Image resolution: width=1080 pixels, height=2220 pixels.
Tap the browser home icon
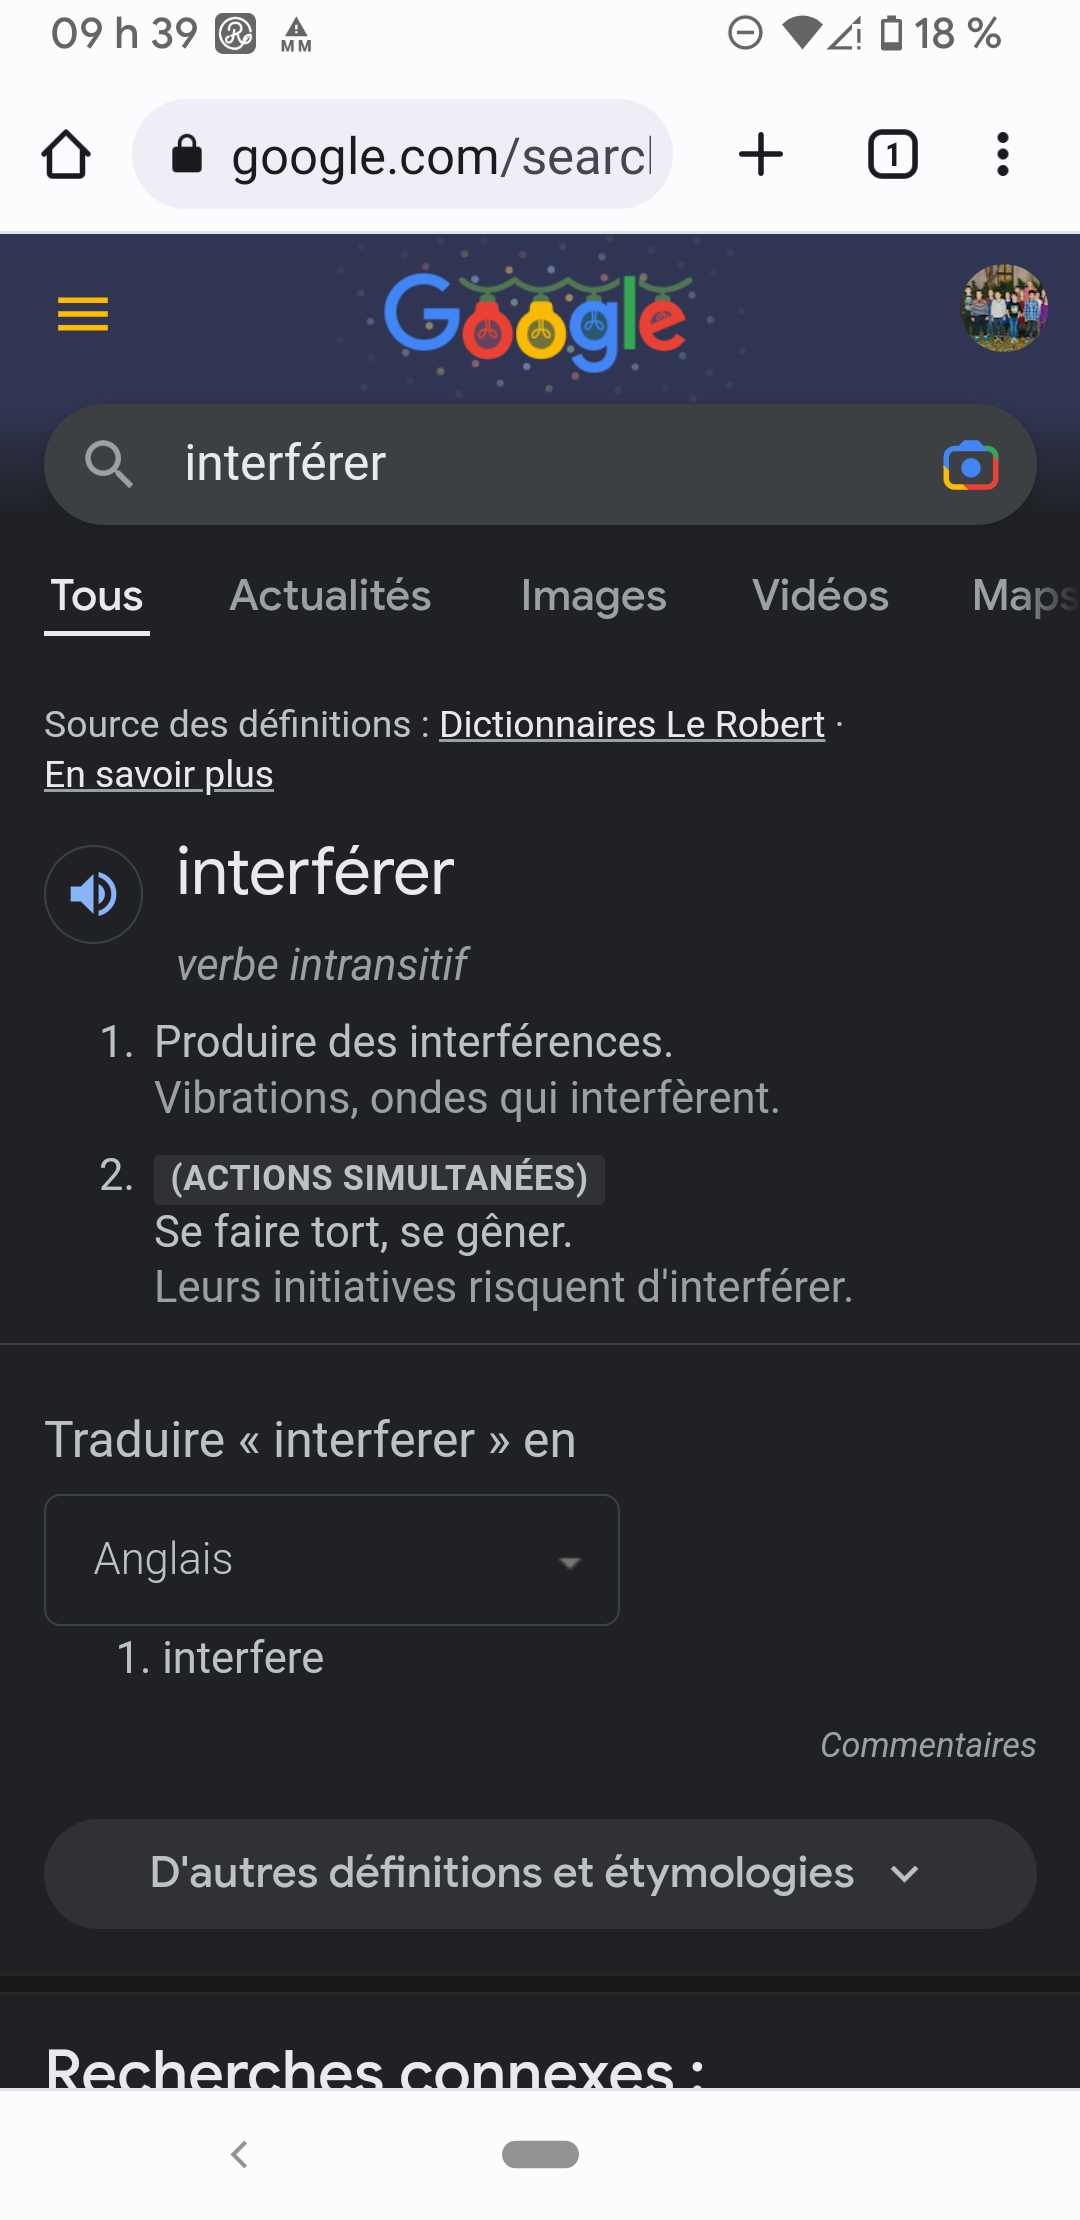click(x=66, y=155)
